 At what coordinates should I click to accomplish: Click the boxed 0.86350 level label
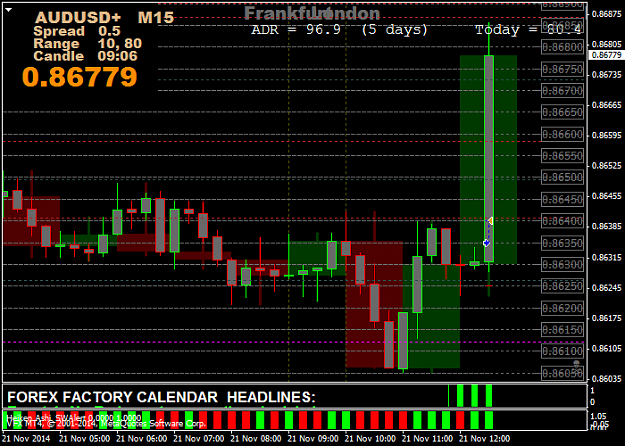point(562,243)
